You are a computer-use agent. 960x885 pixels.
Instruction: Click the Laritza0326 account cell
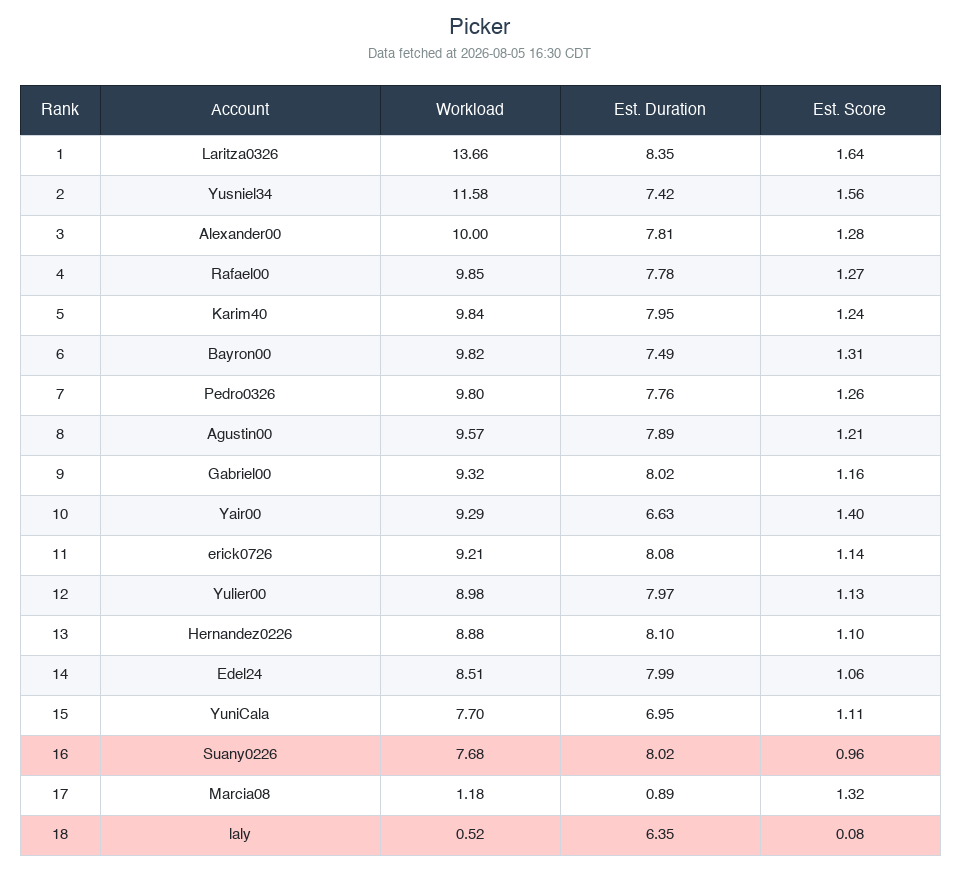point(240,154)
